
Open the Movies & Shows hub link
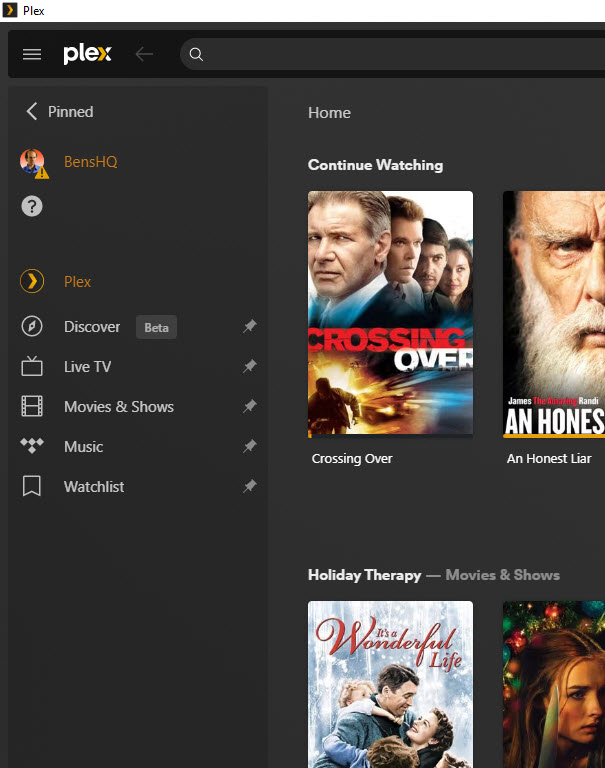[x=503, y=575]
